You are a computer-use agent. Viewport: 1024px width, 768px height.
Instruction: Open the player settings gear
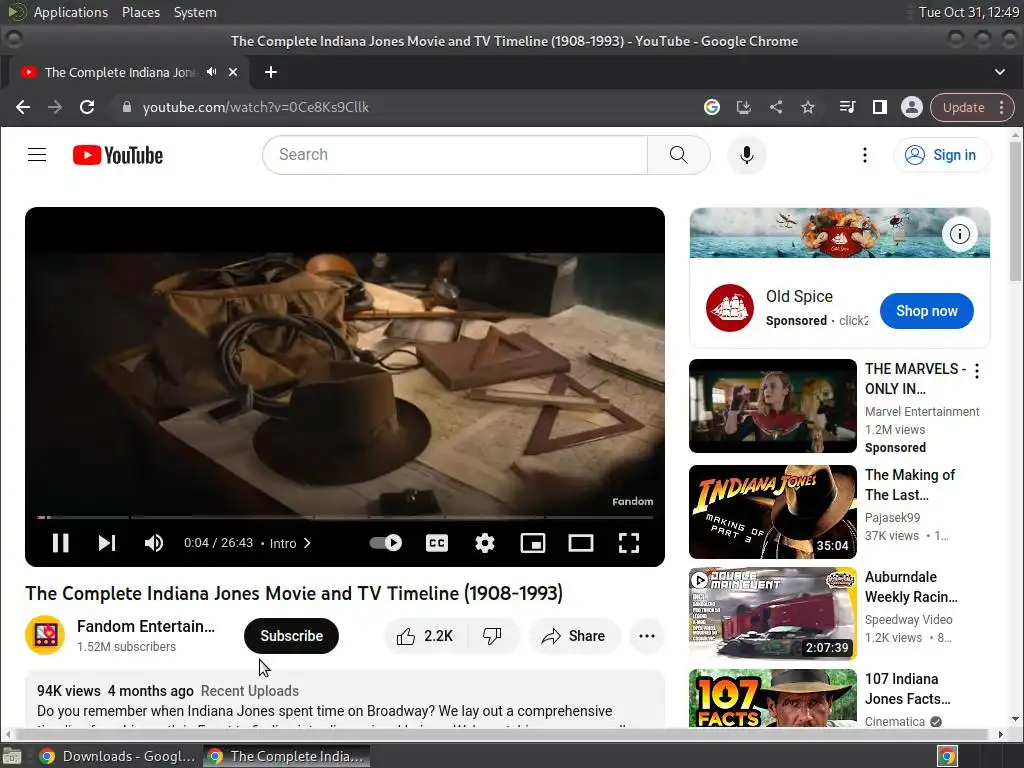click(x=485, y=543)
